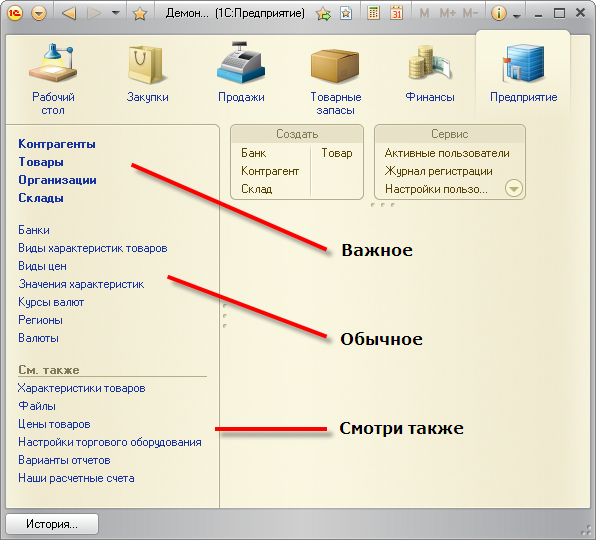Create new Склад
Screen dimensions: 596x540
[257, 189]
